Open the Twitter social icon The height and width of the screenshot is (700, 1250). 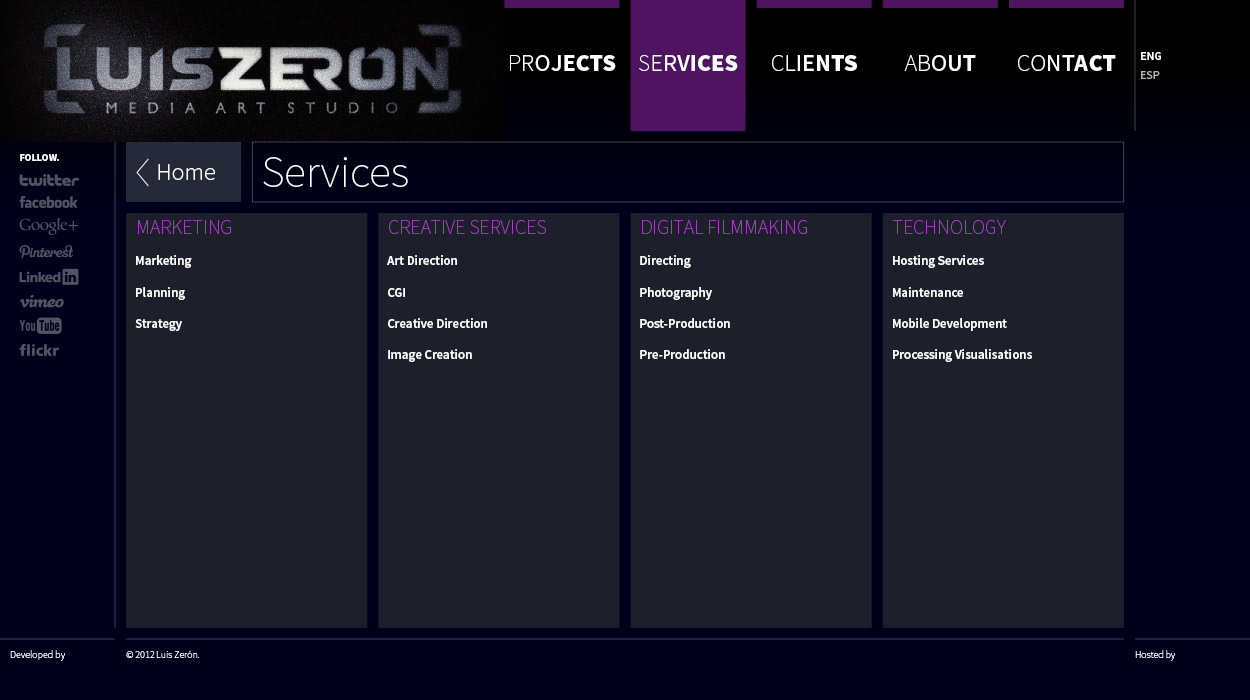pos(49,180)
